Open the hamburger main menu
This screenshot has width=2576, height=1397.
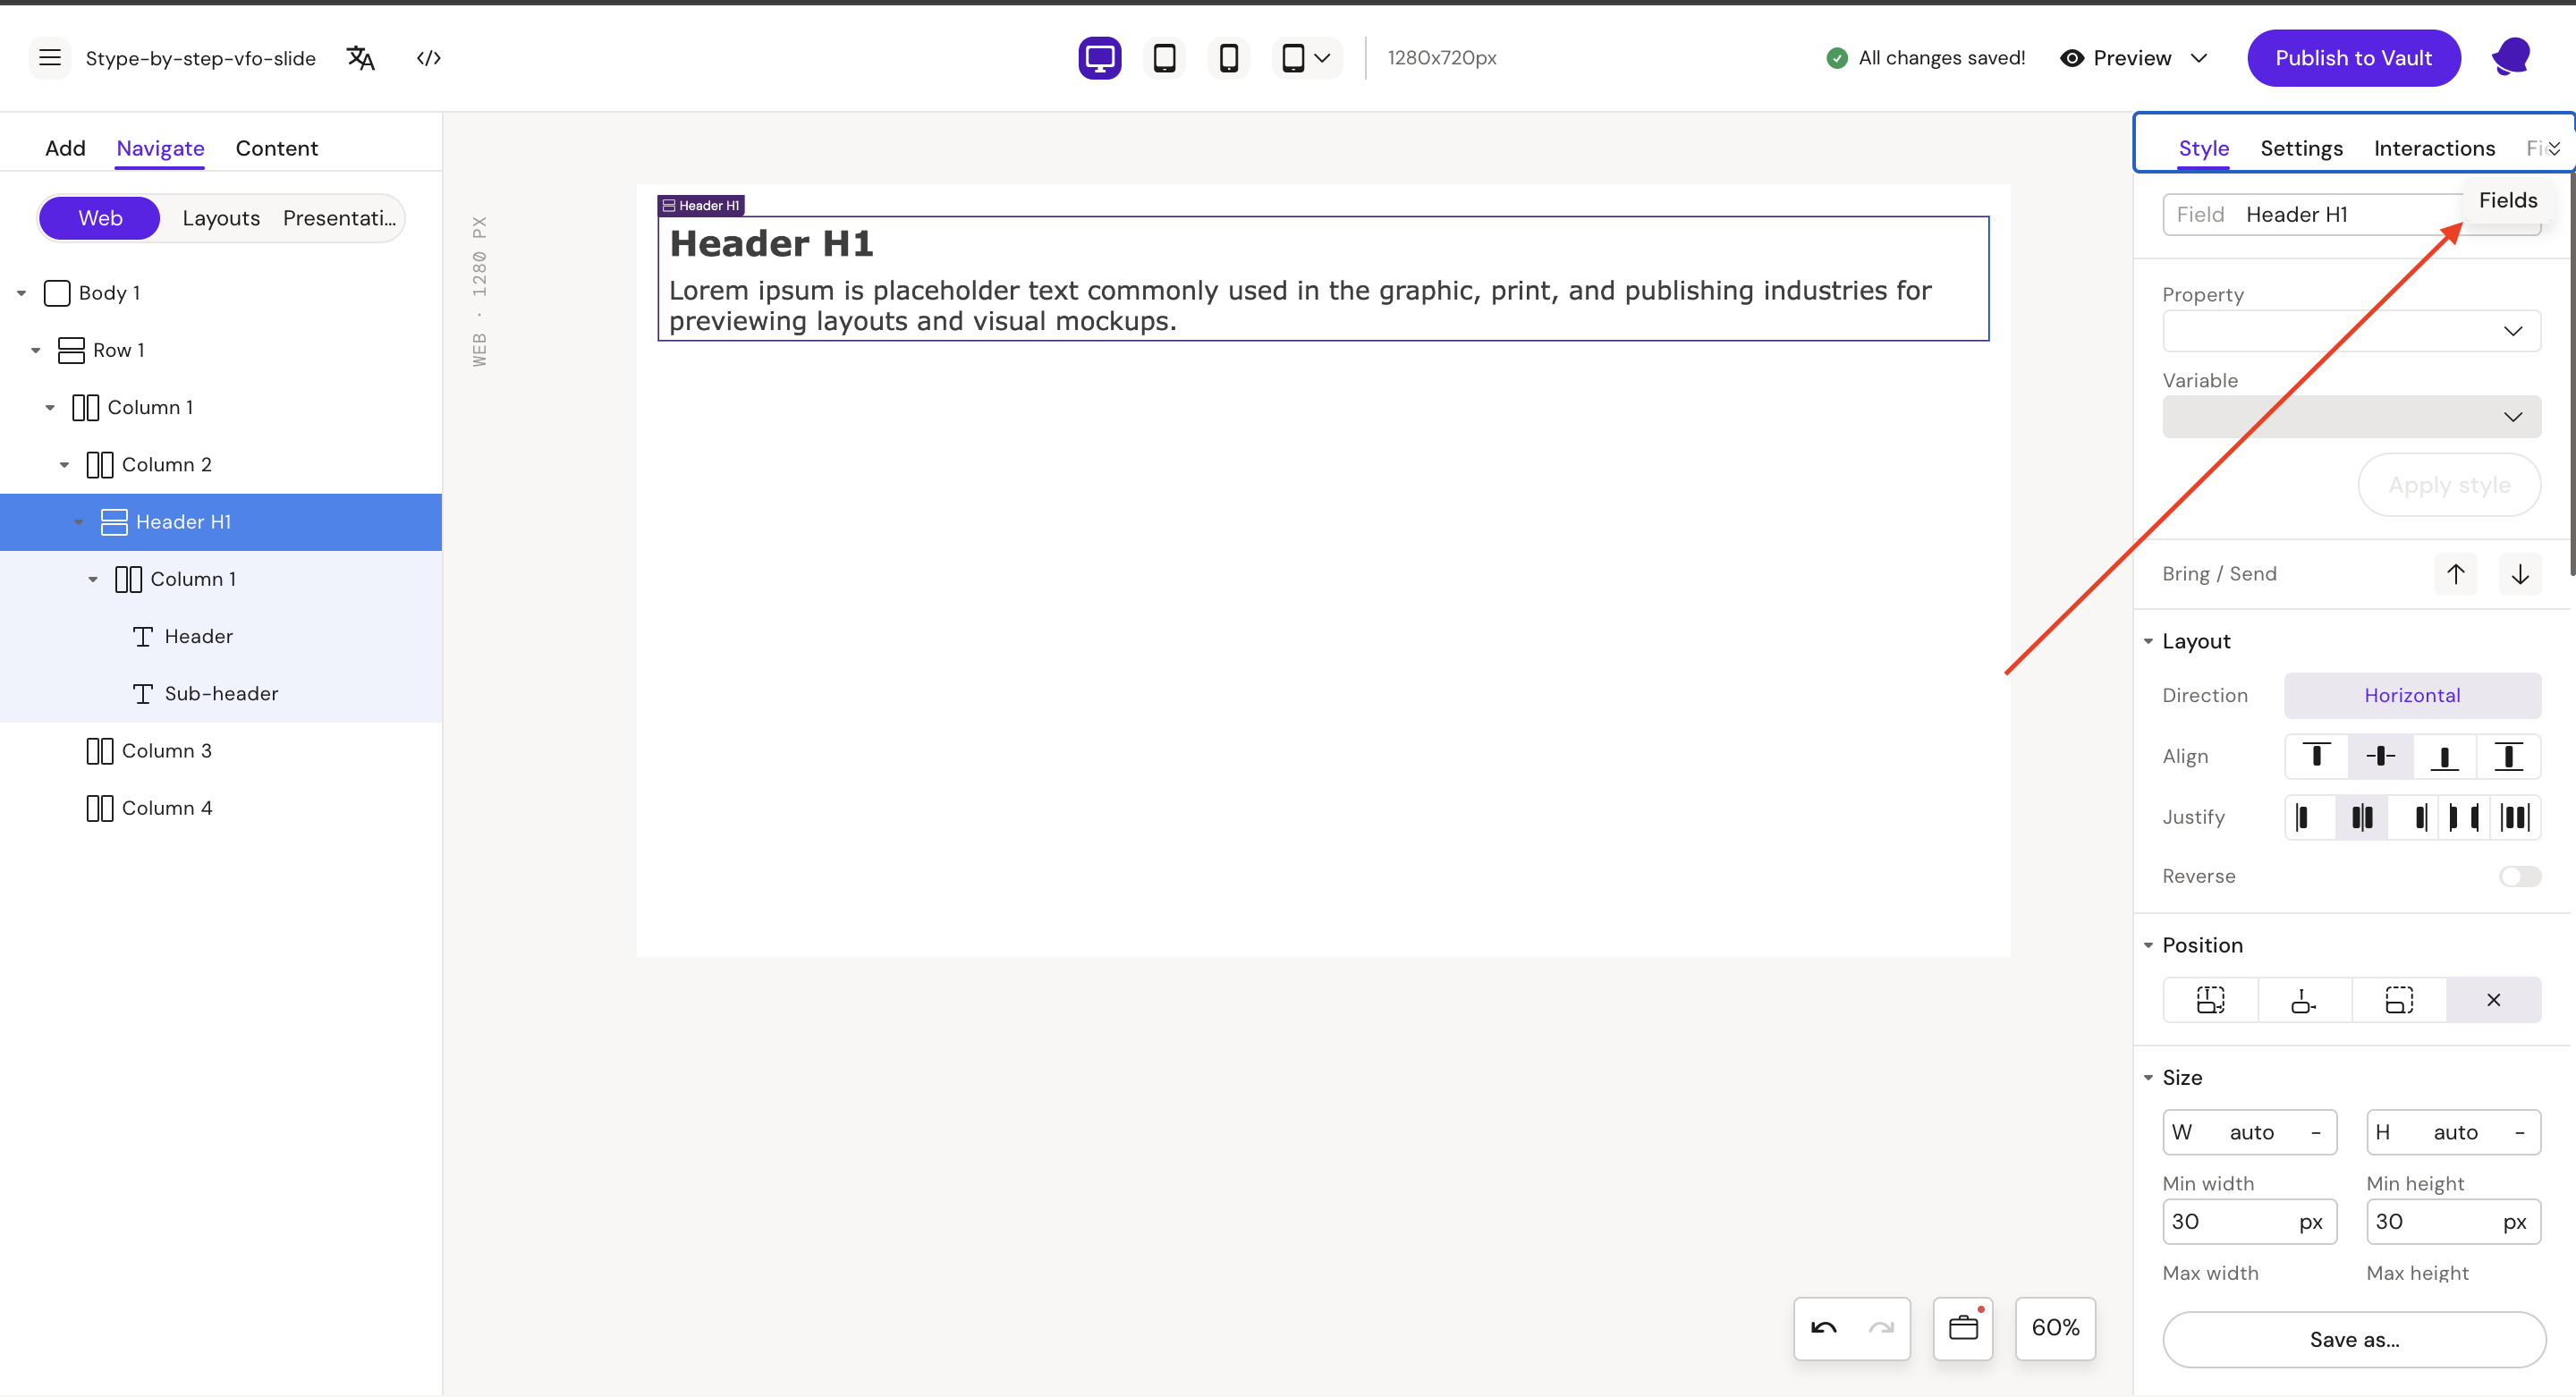coord(50,58)
